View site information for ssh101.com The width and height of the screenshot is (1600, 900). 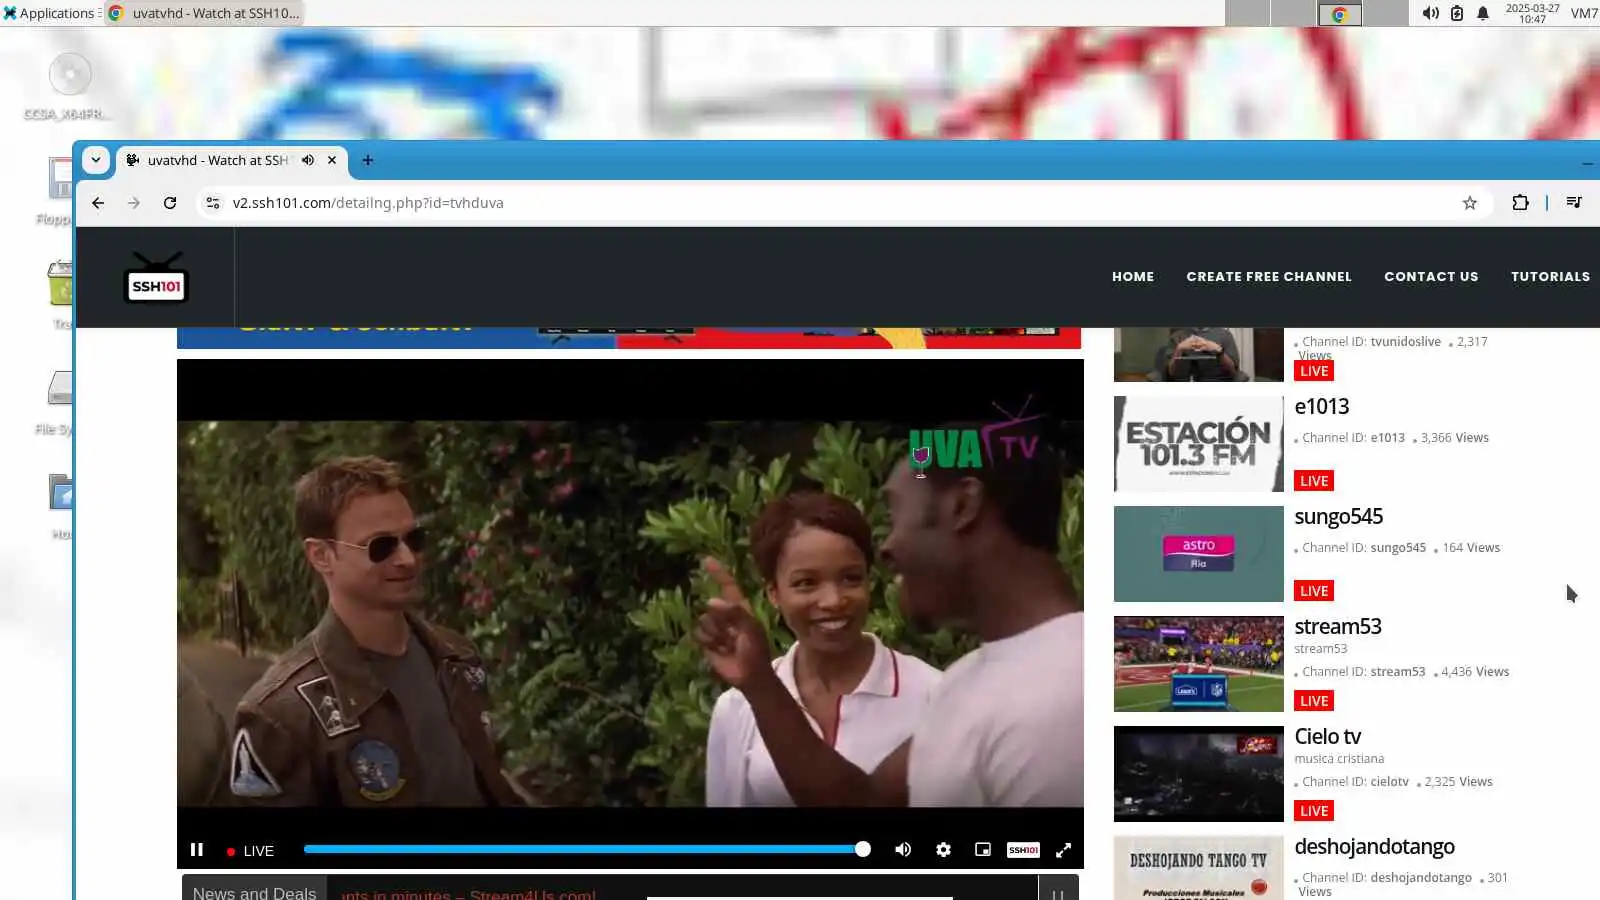tap(212, 203)
